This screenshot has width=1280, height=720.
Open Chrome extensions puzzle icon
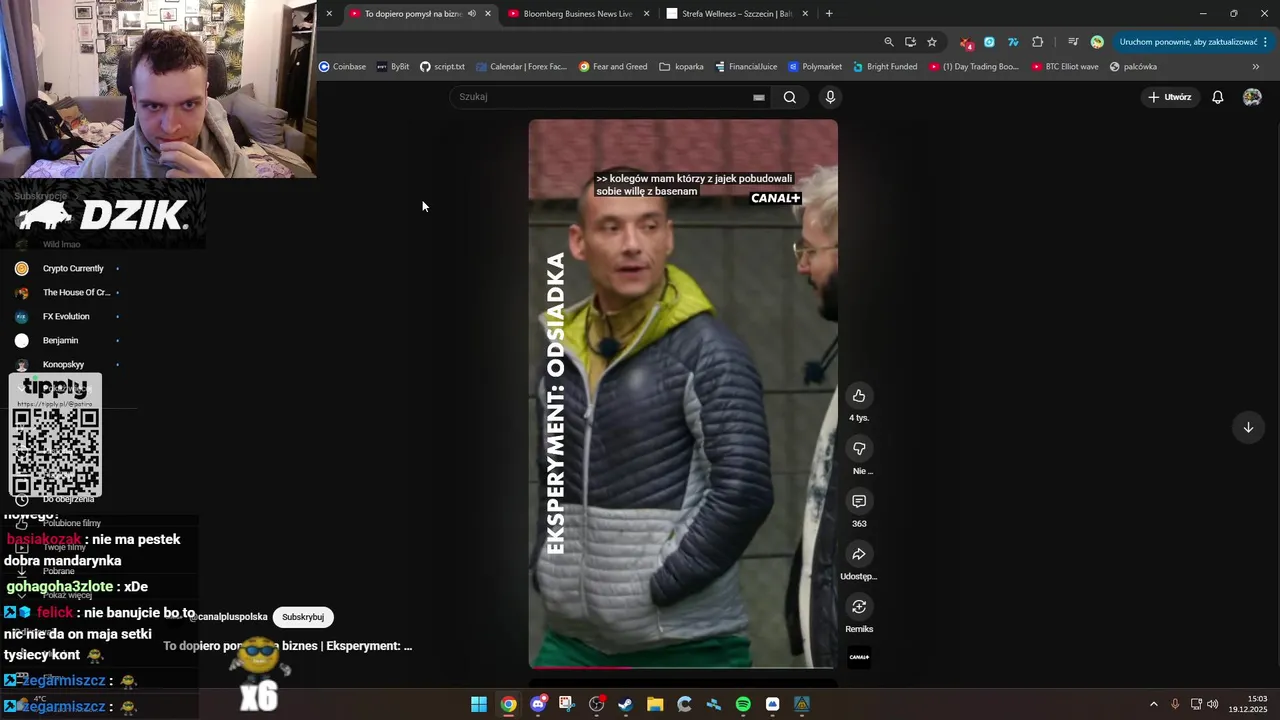point(1037,42)
